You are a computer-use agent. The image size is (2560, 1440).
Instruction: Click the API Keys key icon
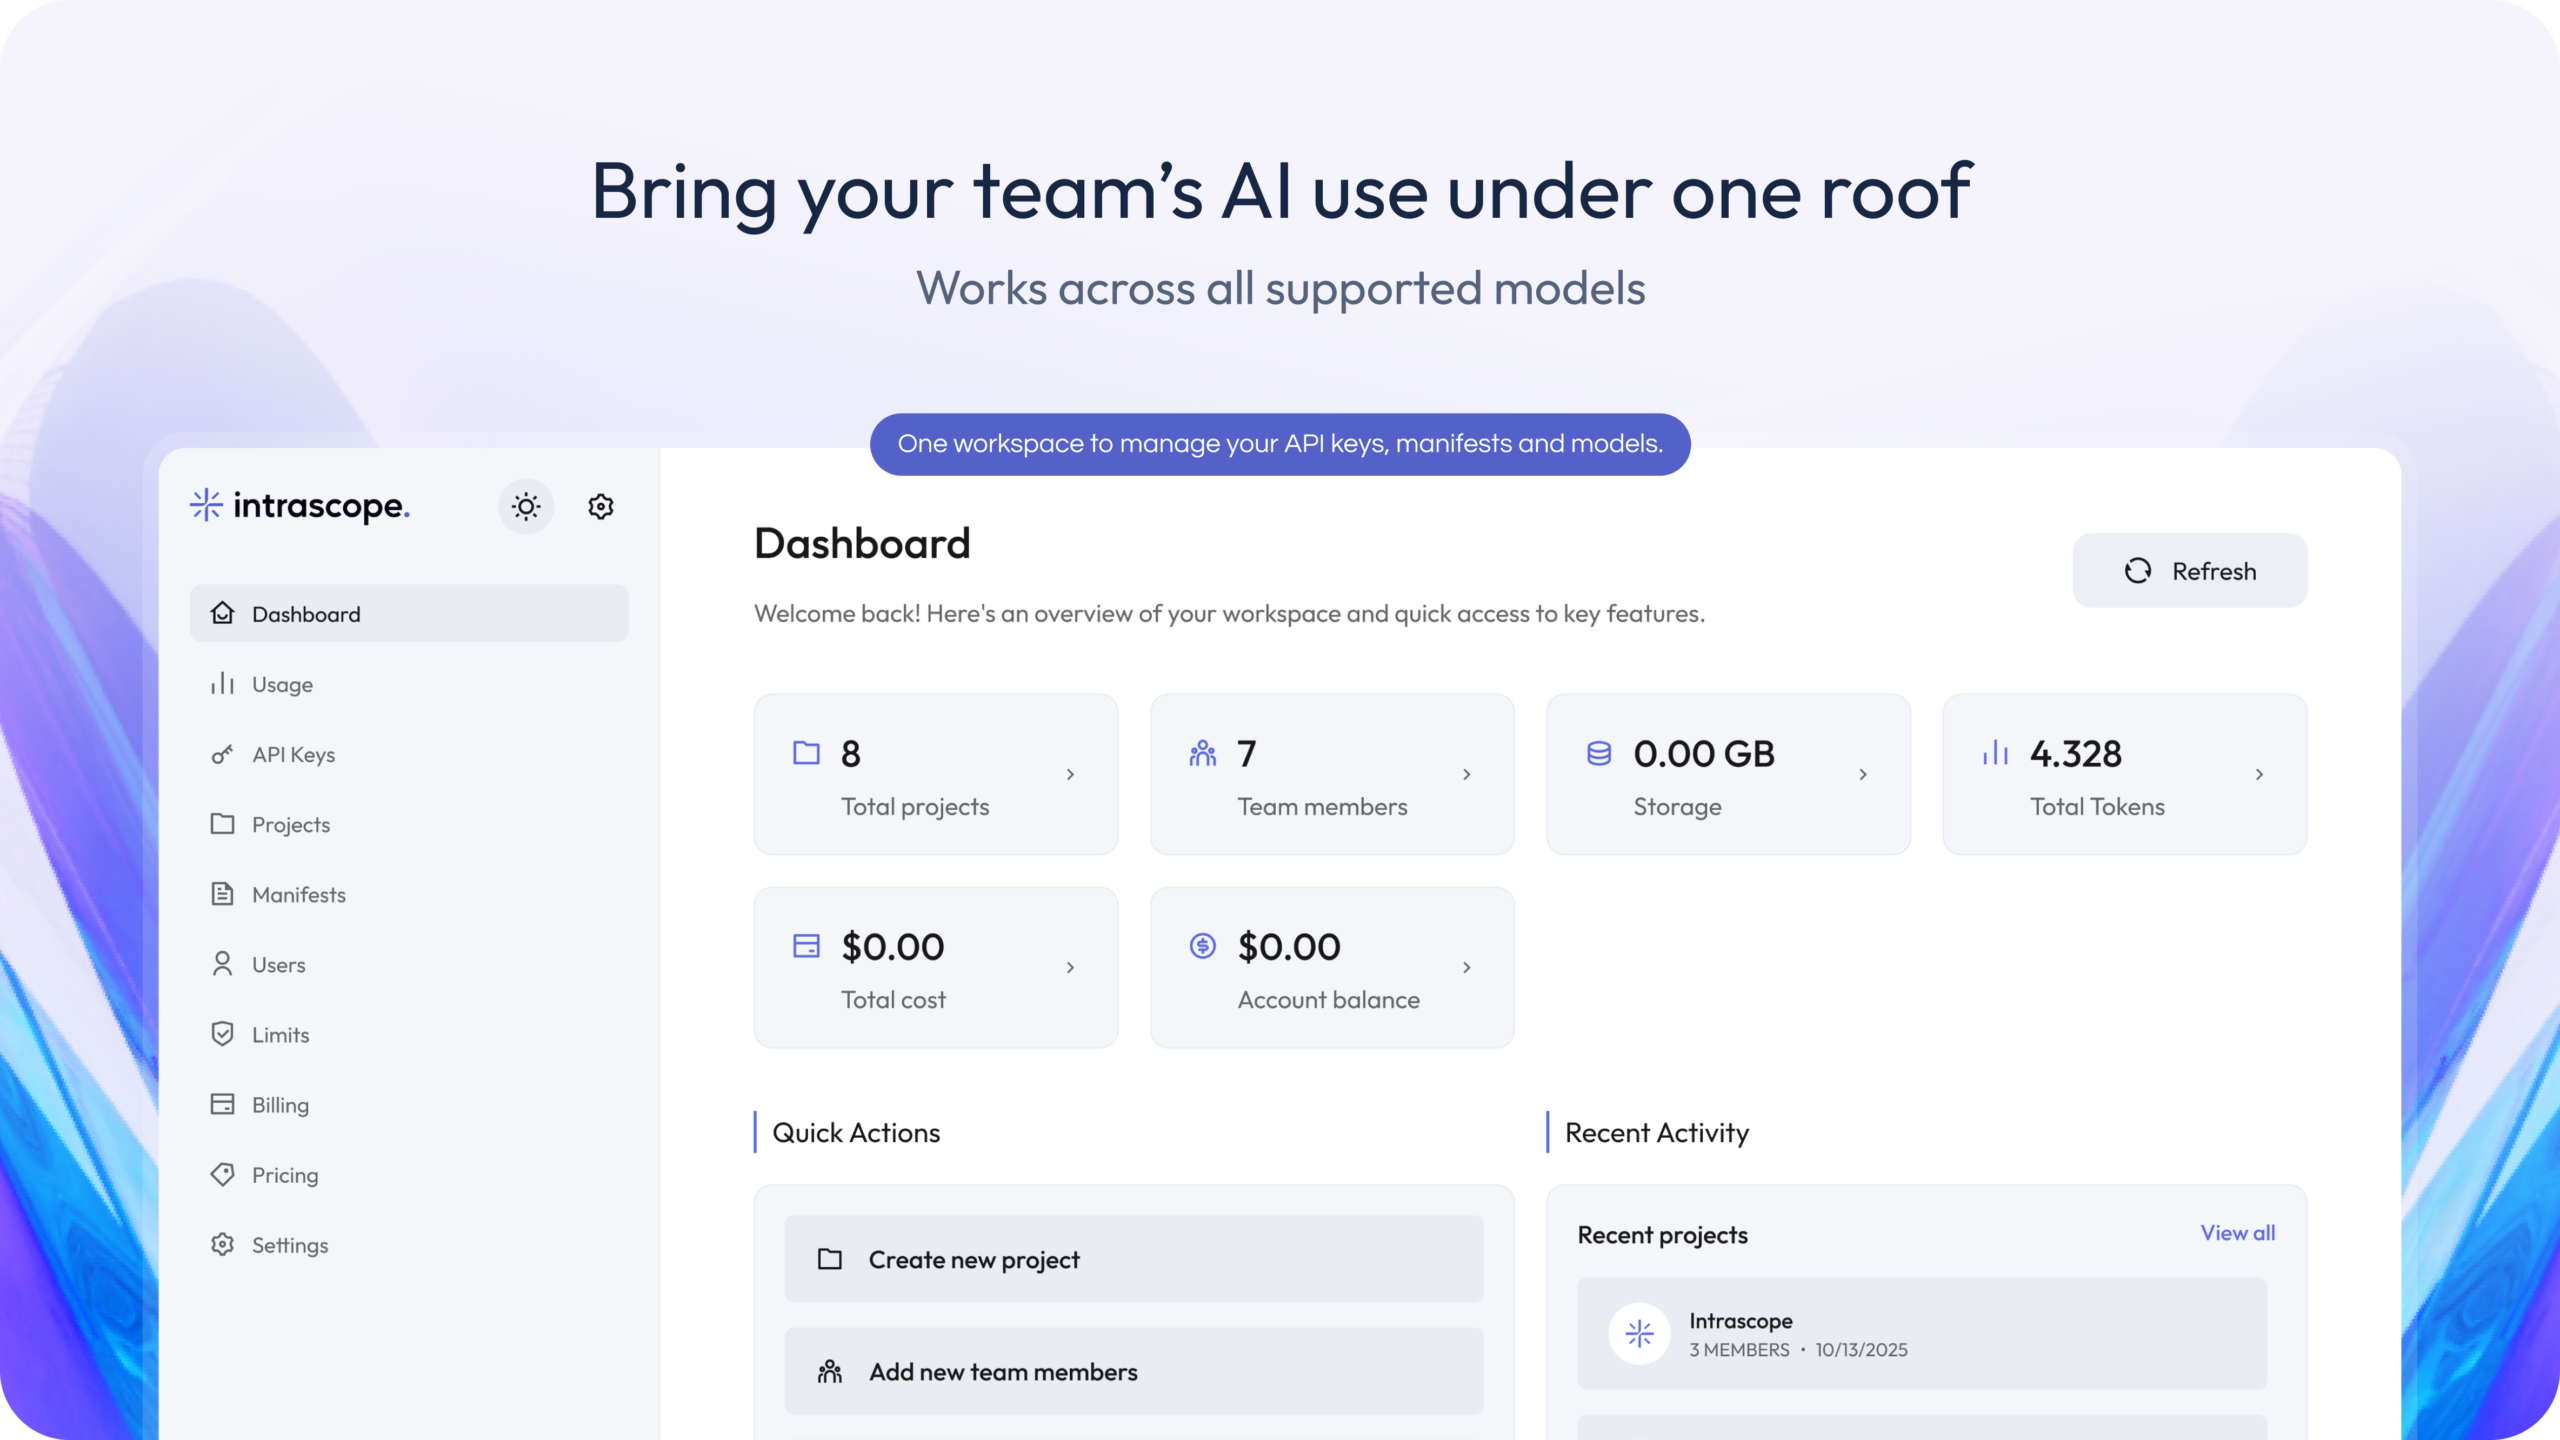[x=222, y=754]
